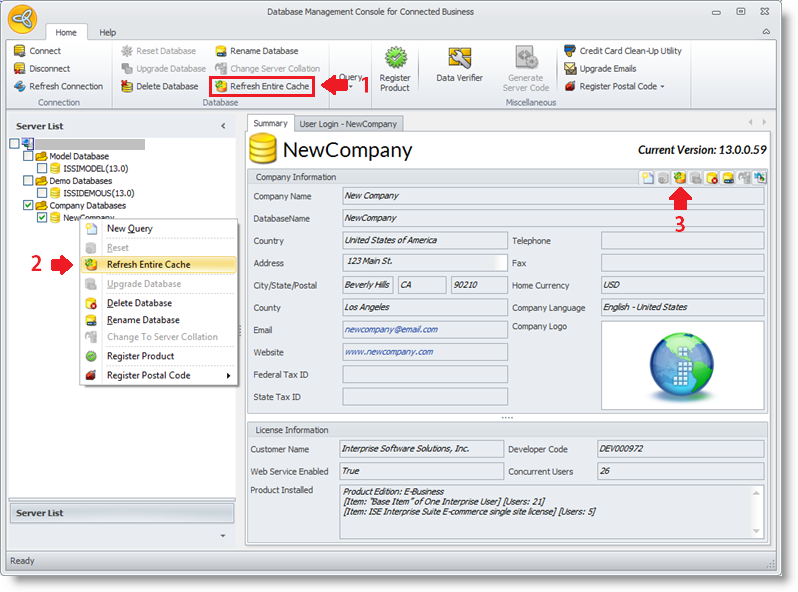798x592 pixels.
Task: Uncheck the Company Databases checkbox
Action: pyautogui.click(x=28, y=205)
